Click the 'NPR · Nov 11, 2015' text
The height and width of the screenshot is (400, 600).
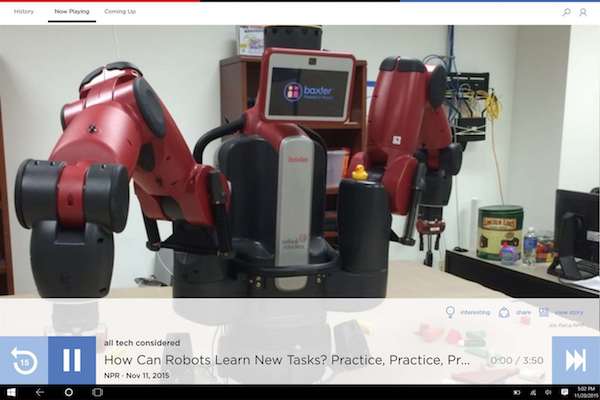pyautogui.click(x=137, y=376)
